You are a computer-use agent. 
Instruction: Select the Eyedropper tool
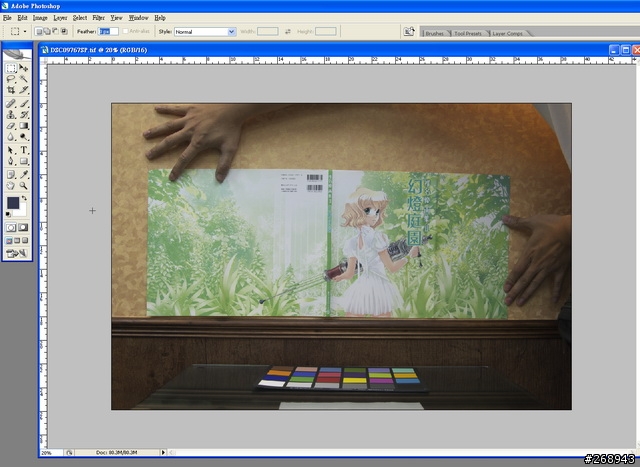24,175
